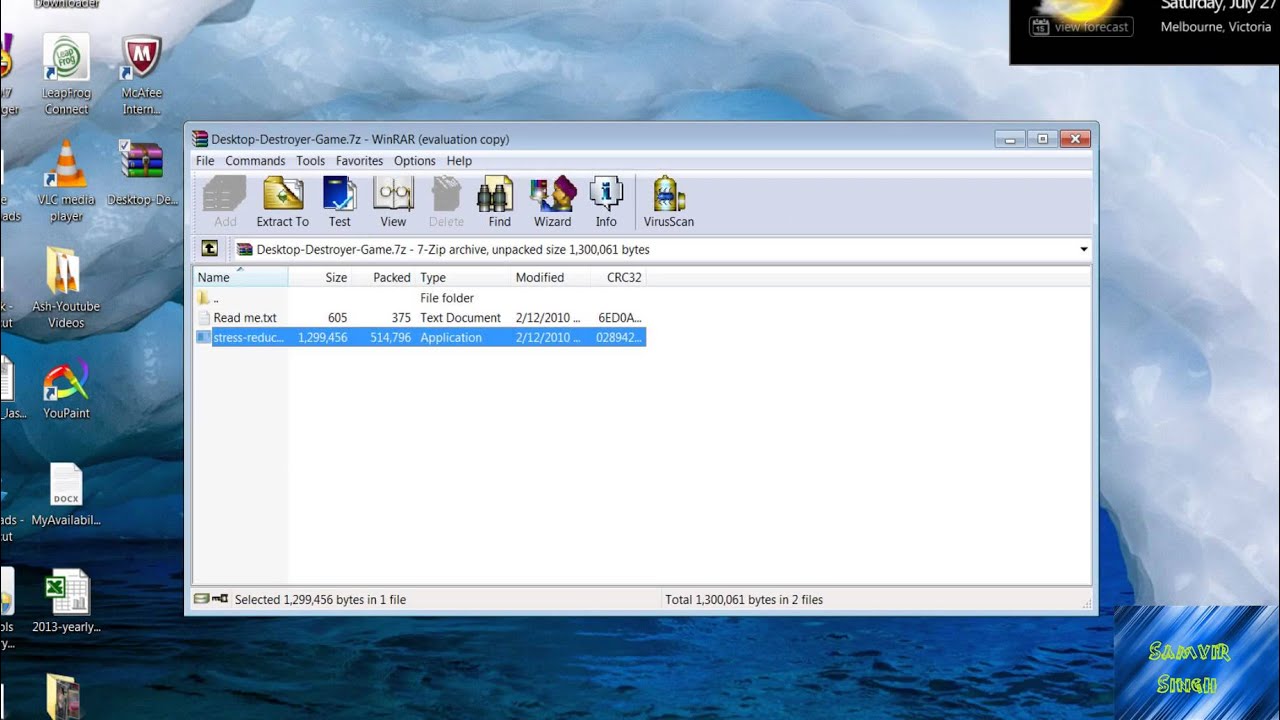
Task: Select the Read me.txt file
Action: pyautogui.click(x=245, y=318)
